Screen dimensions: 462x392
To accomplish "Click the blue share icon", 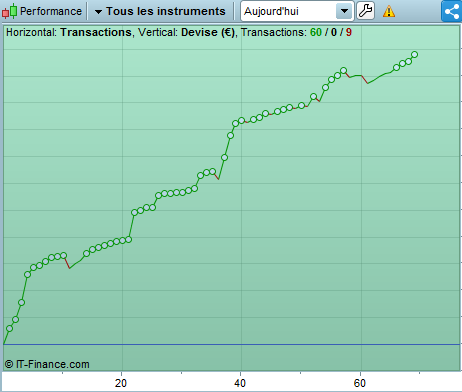I will click(x=452, y=11).
